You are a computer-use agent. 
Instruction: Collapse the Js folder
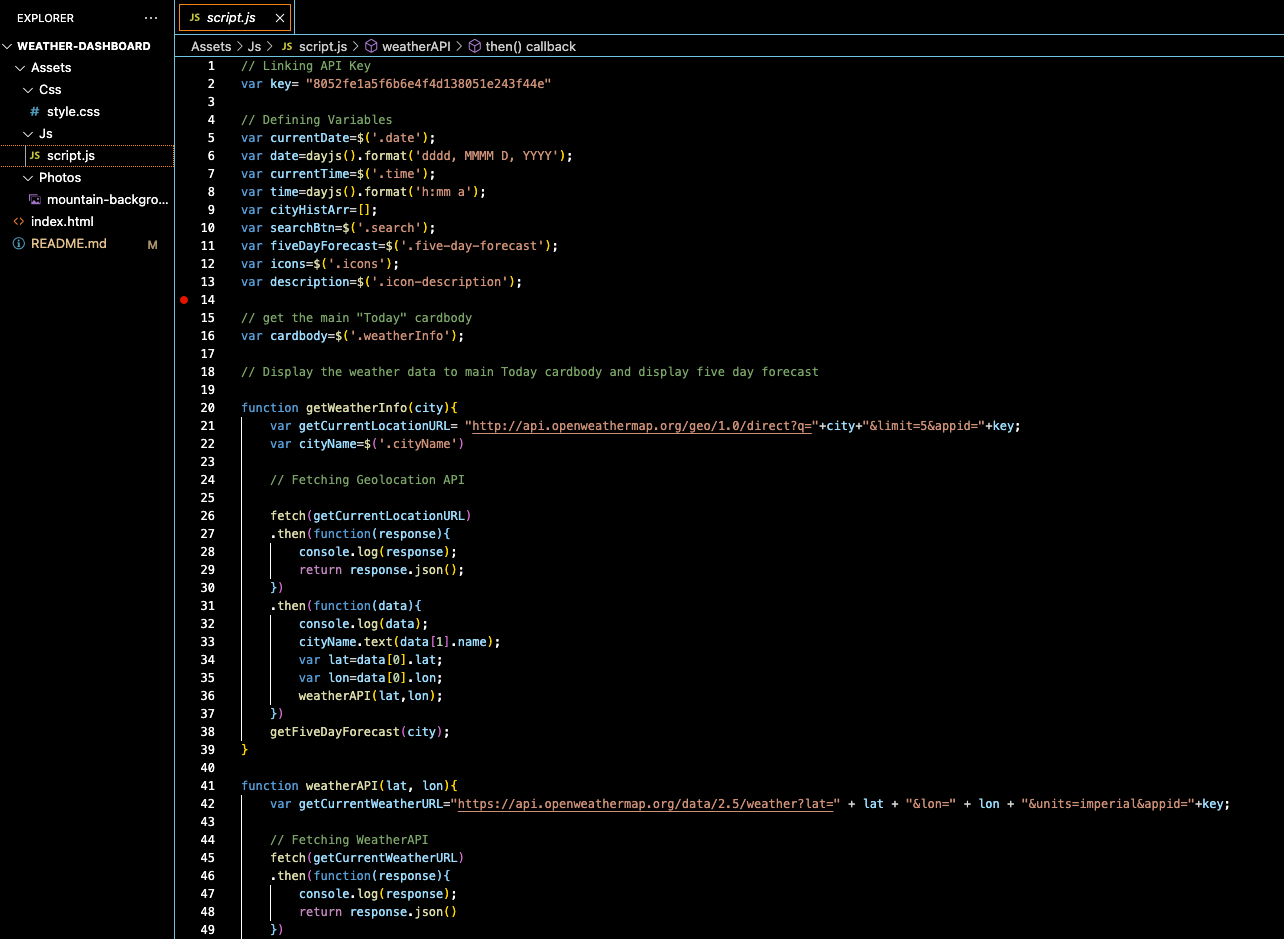pos(29,134)
